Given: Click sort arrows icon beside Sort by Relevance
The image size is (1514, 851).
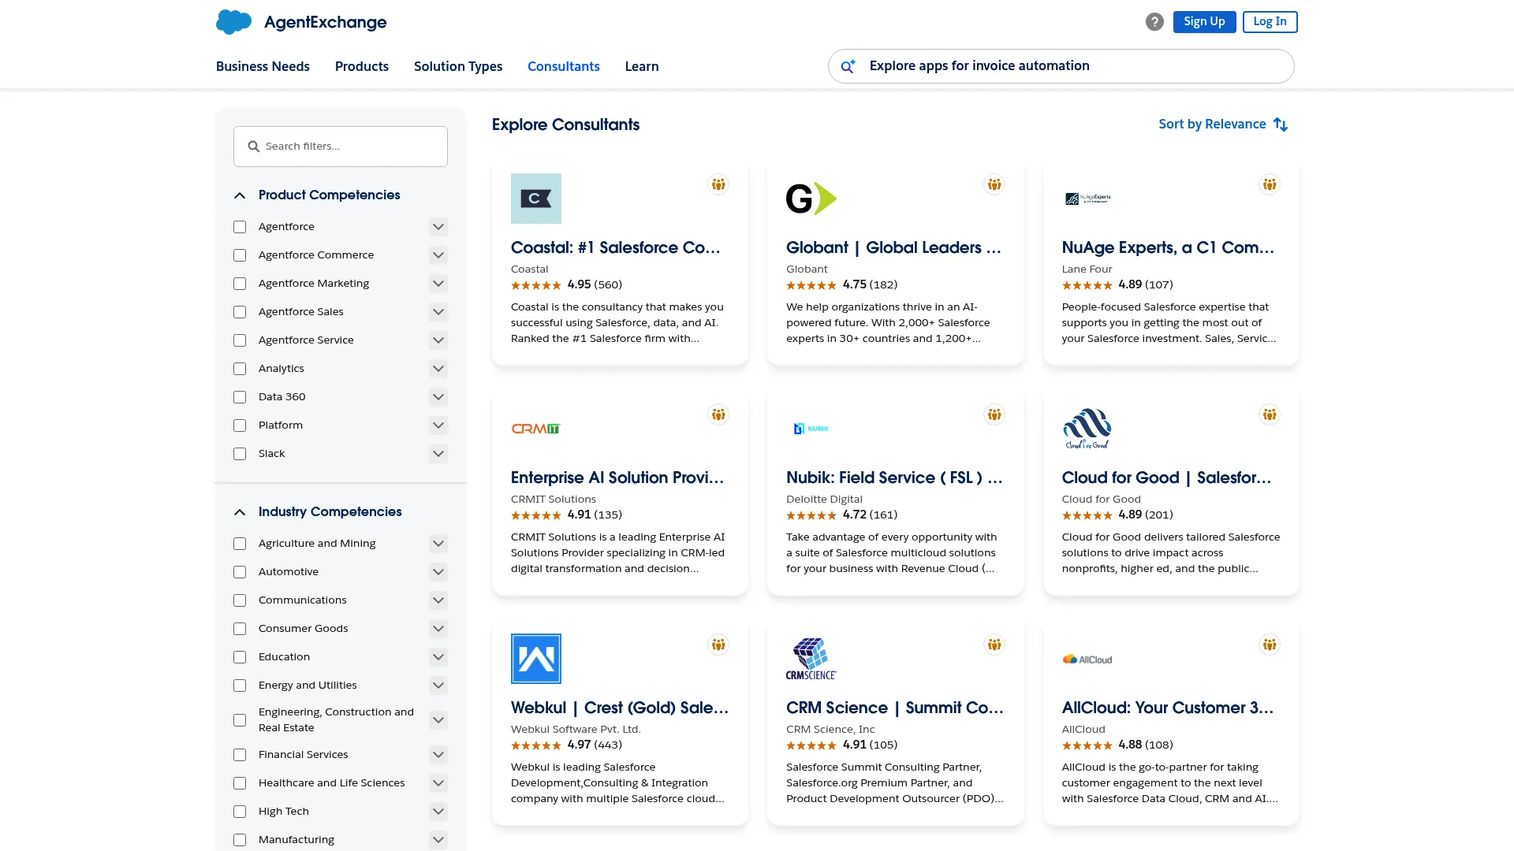Looking at the screenshot, I should pyautogui.click(x=1280, y=125).
